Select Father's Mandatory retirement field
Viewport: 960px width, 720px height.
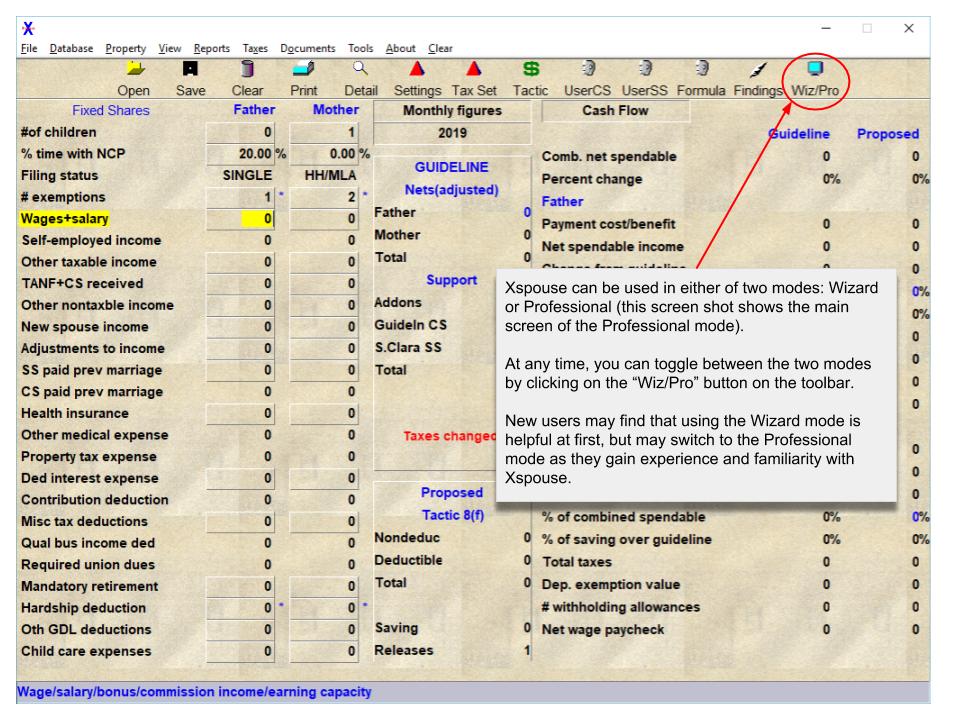point(240,587)
